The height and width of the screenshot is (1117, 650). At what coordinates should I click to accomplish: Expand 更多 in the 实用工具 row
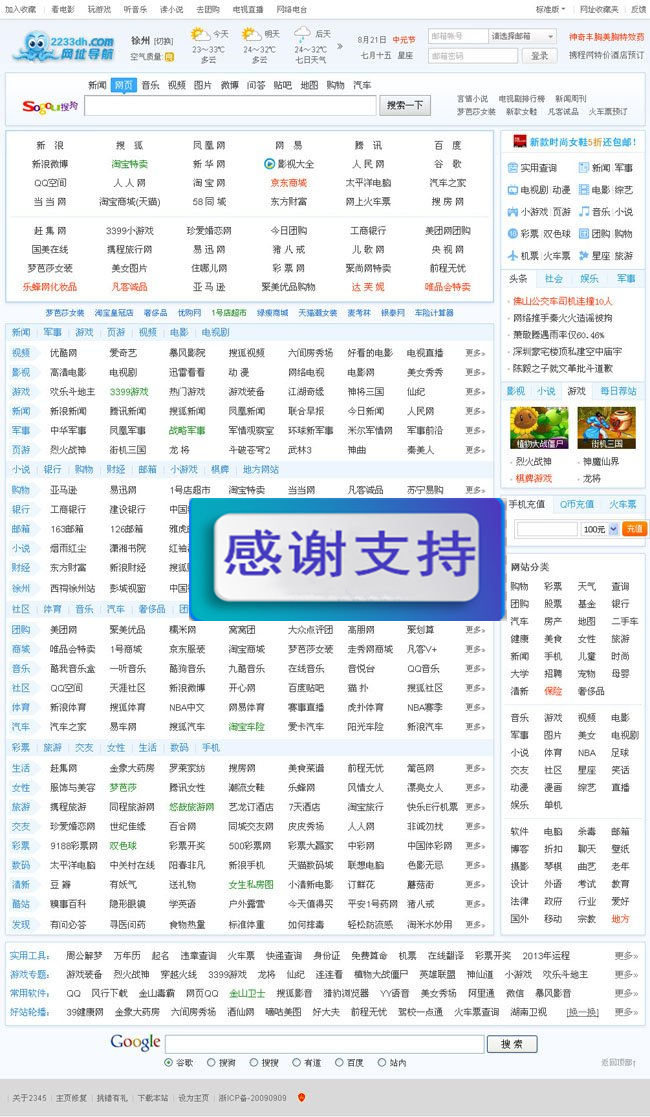click(x=626, y=955)
